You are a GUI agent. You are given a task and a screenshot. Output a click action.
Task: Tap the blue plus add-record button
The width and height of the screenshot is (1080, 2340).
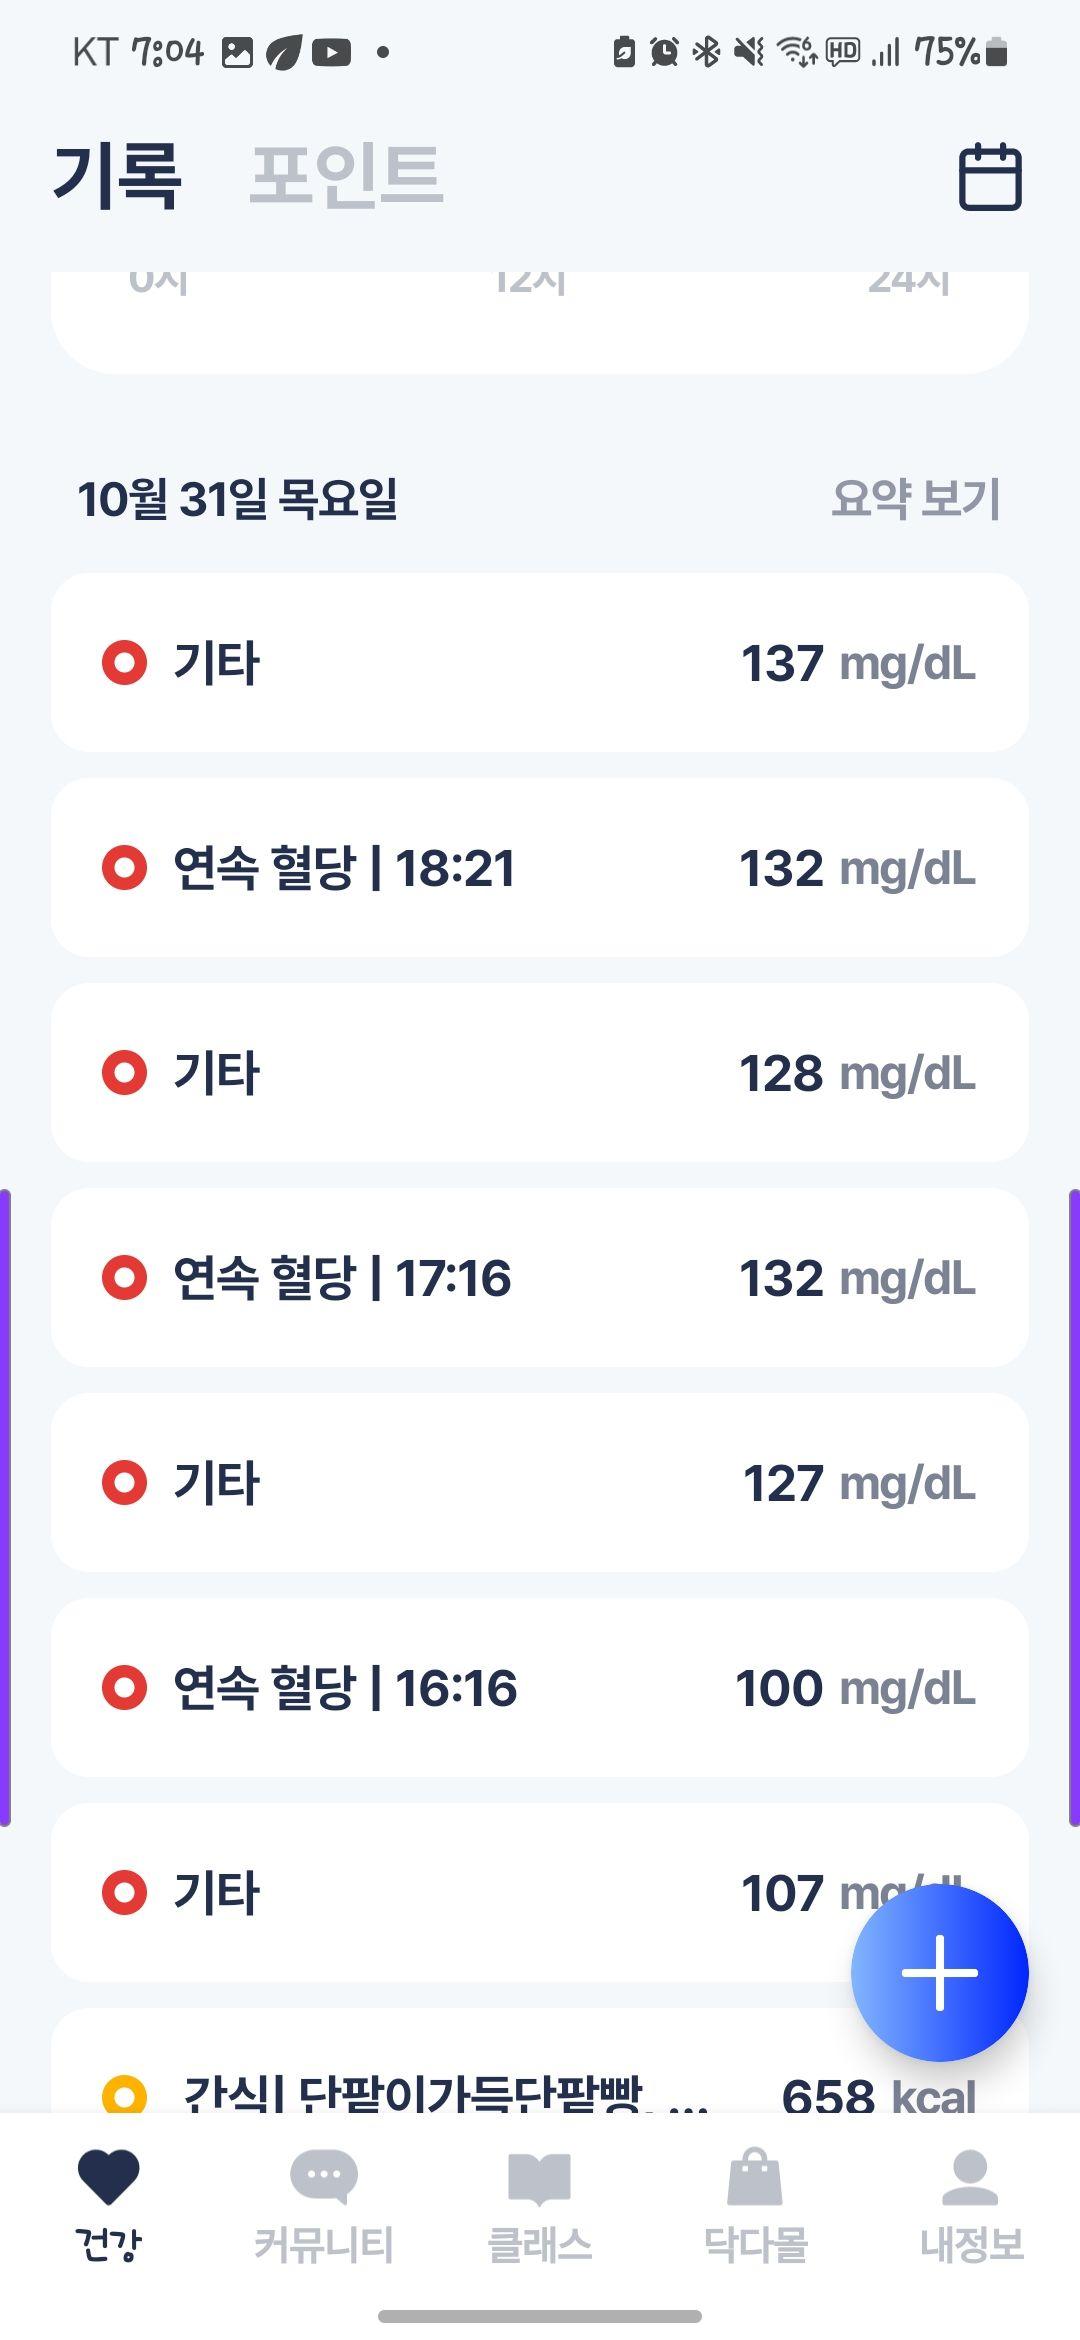(x=939, y=1972)
